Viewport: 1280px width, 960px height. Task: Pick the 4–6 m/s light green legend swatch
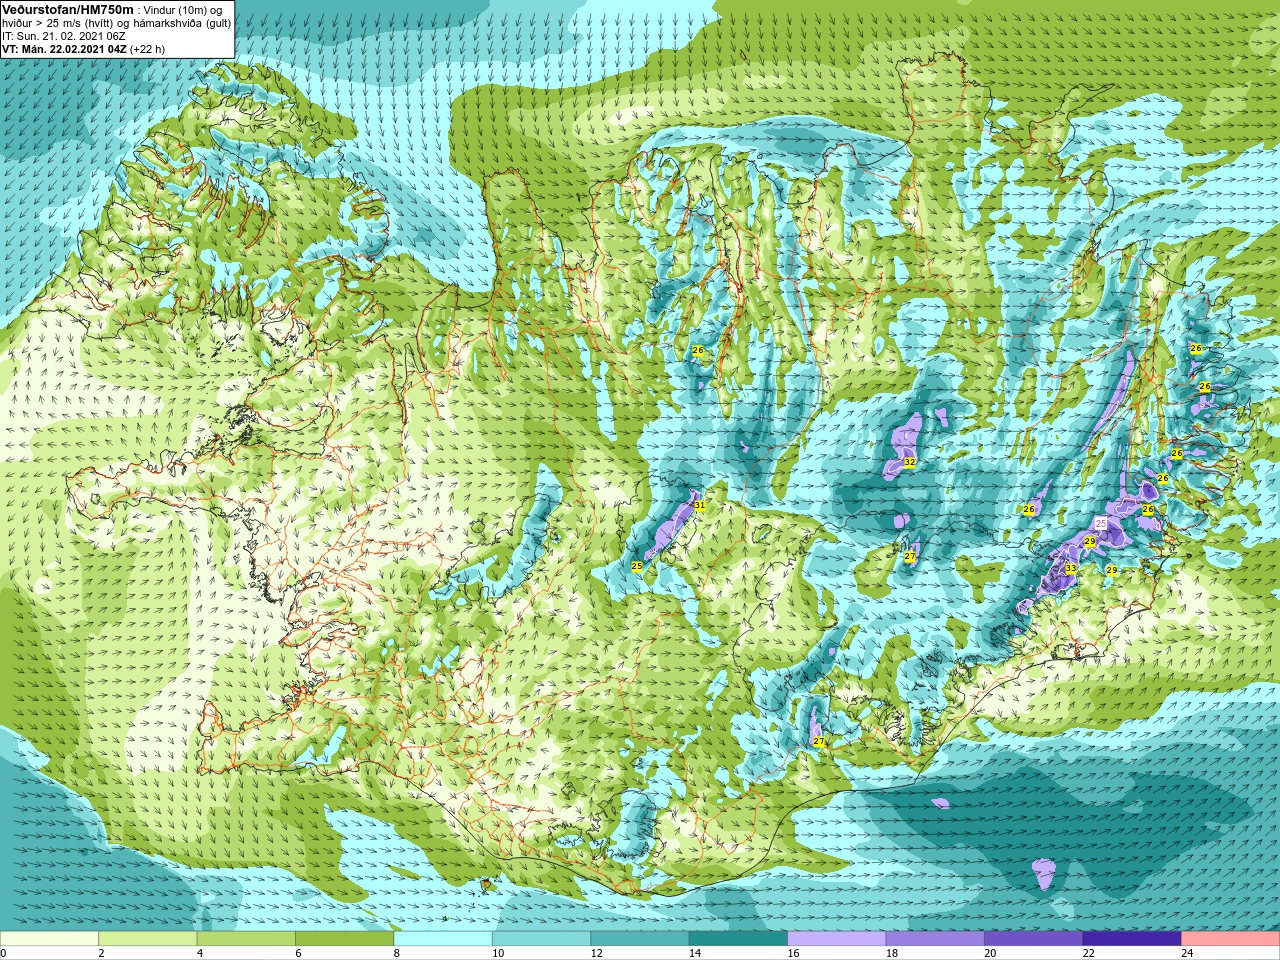point(246,939)
